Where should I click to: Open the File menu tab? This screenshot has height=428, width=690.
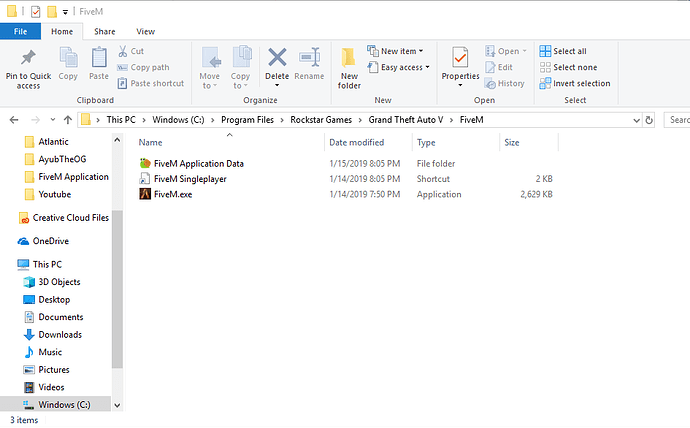coord(20,31)
